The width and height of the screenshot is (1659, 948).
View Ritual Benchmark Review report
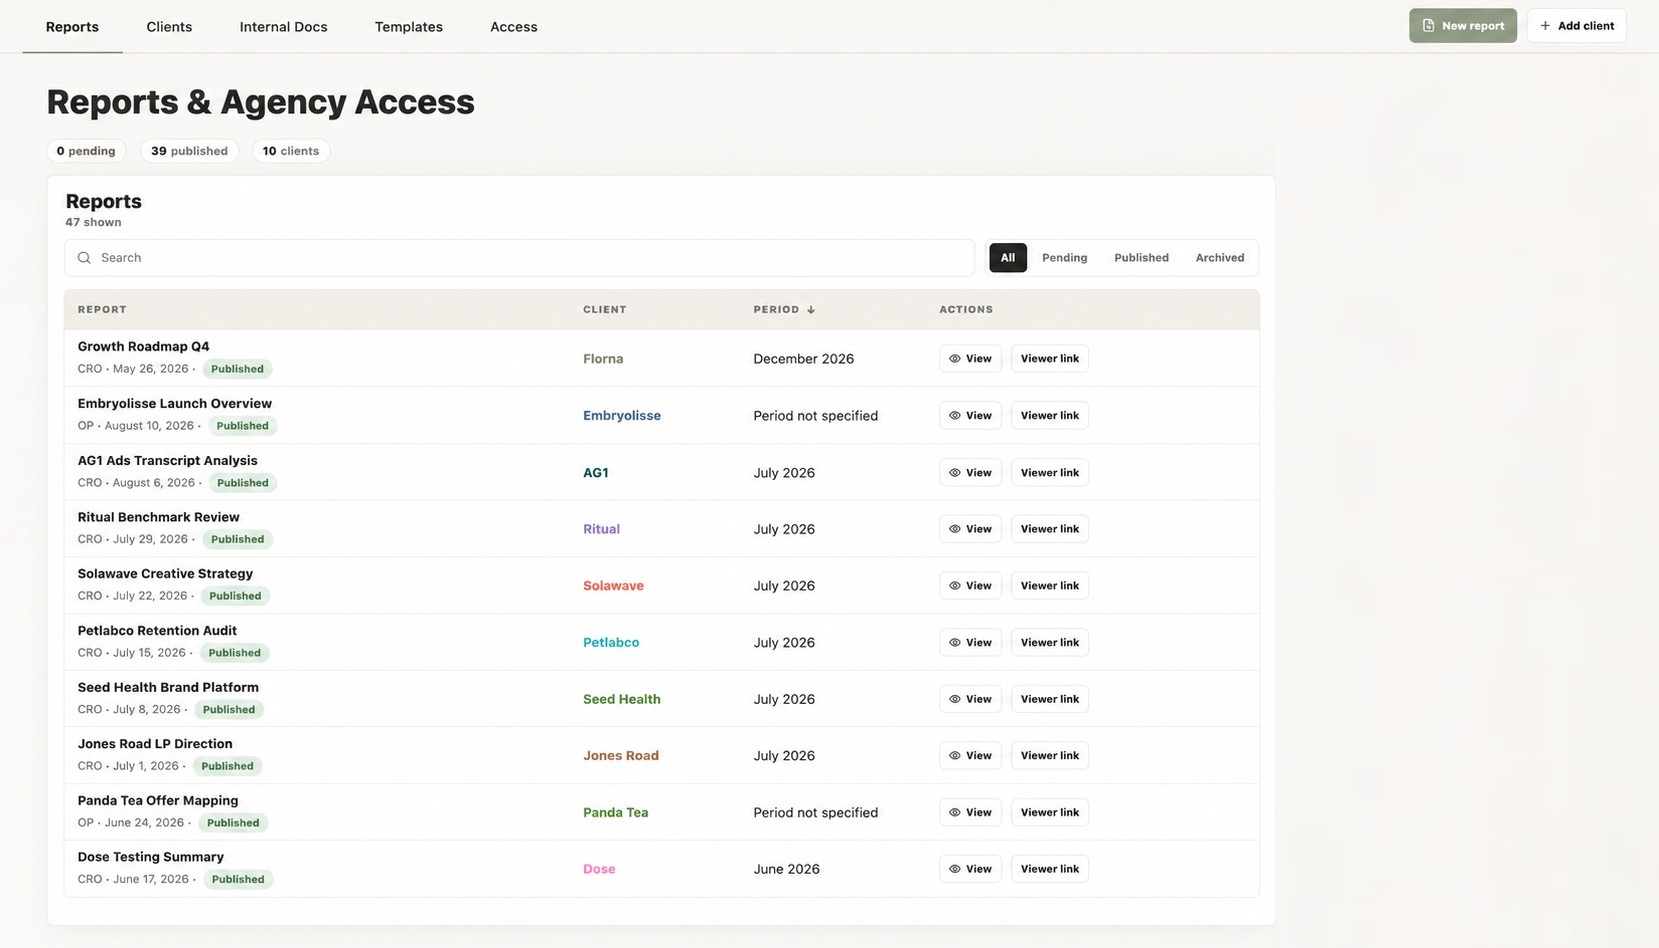coord(970,529)
